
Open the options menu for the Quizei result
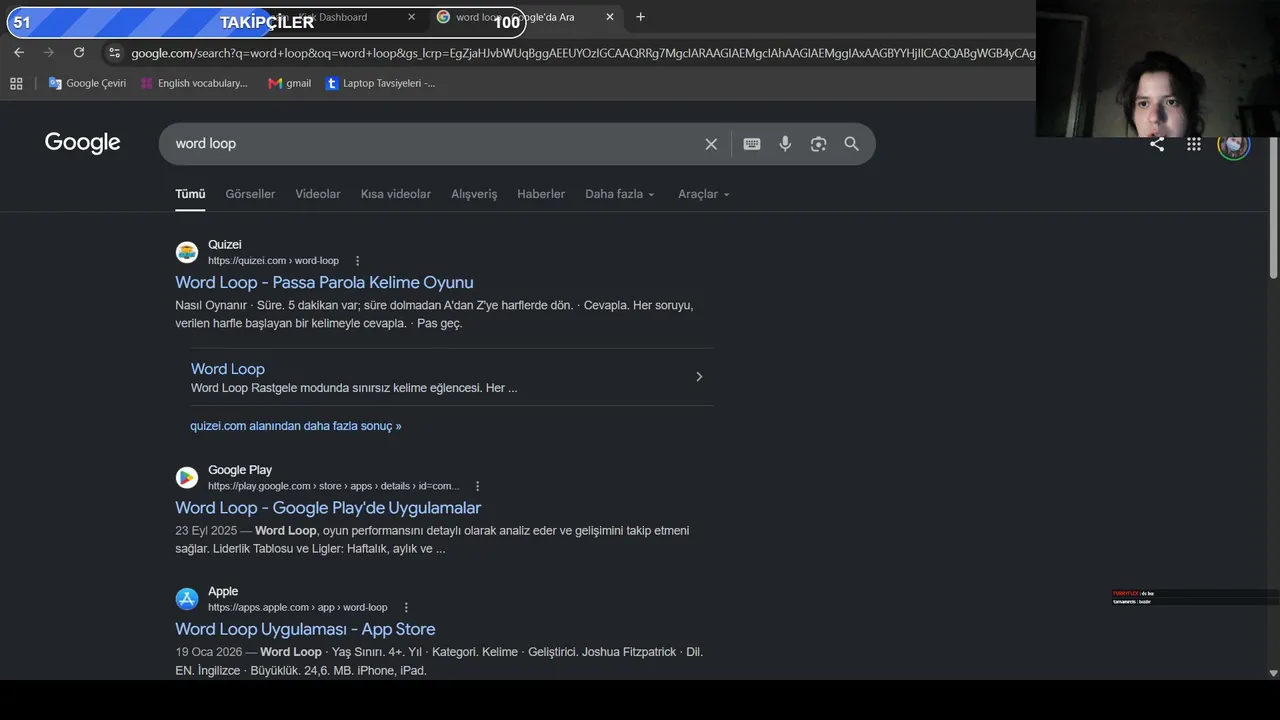click(357, 261)
